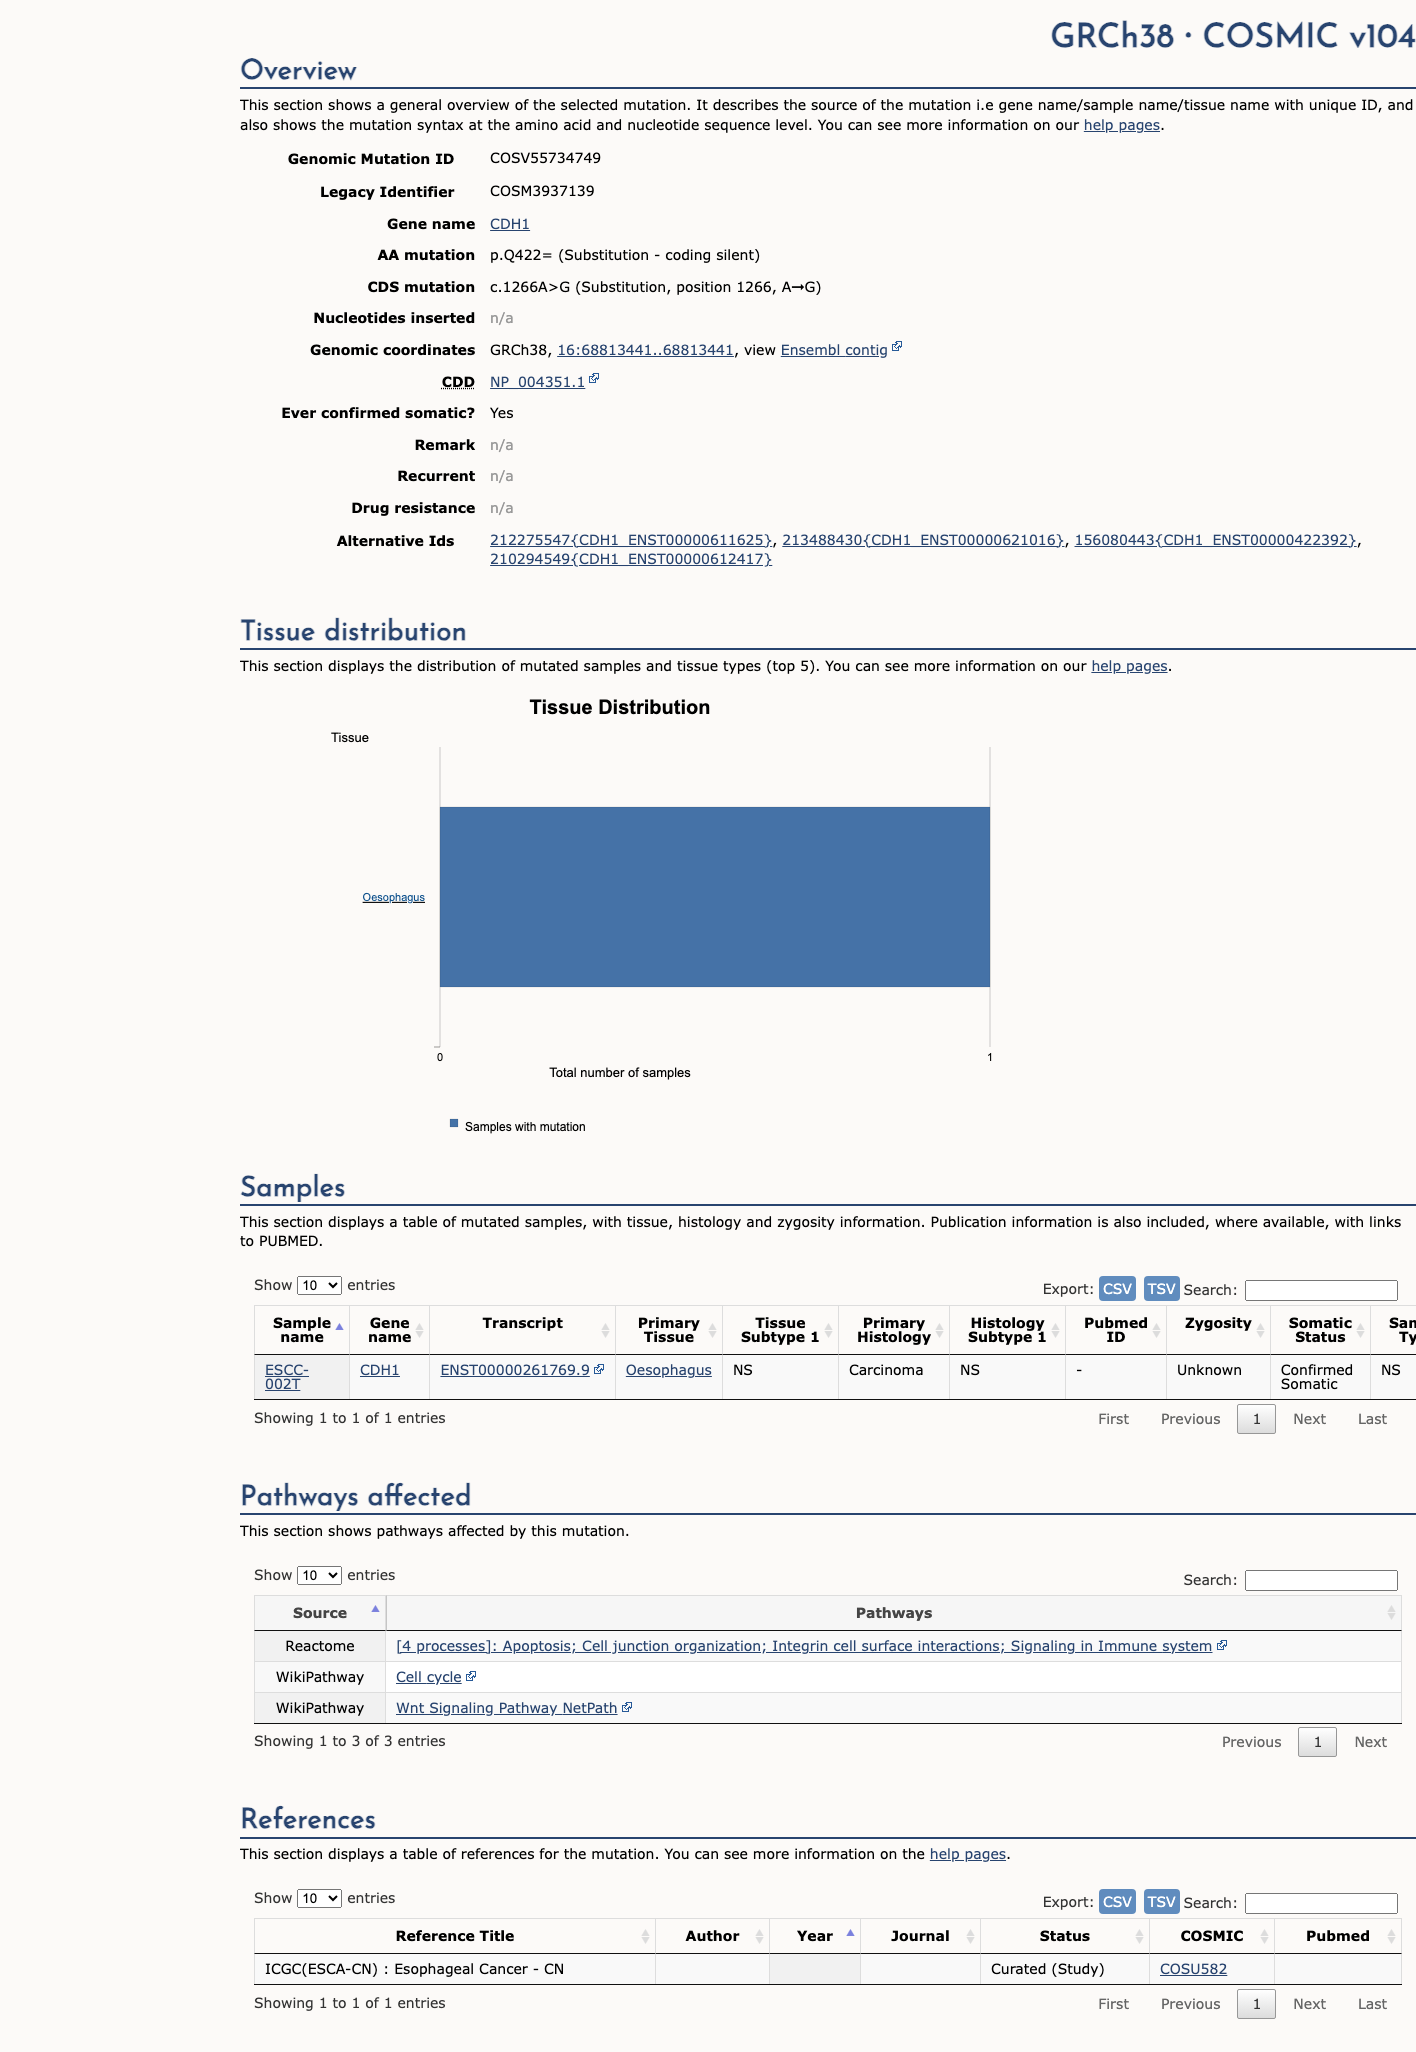This screenshot has width=1416, height=2052.
Task: Sort Samples table by Sample name
Action: (x=301, y=1330)
